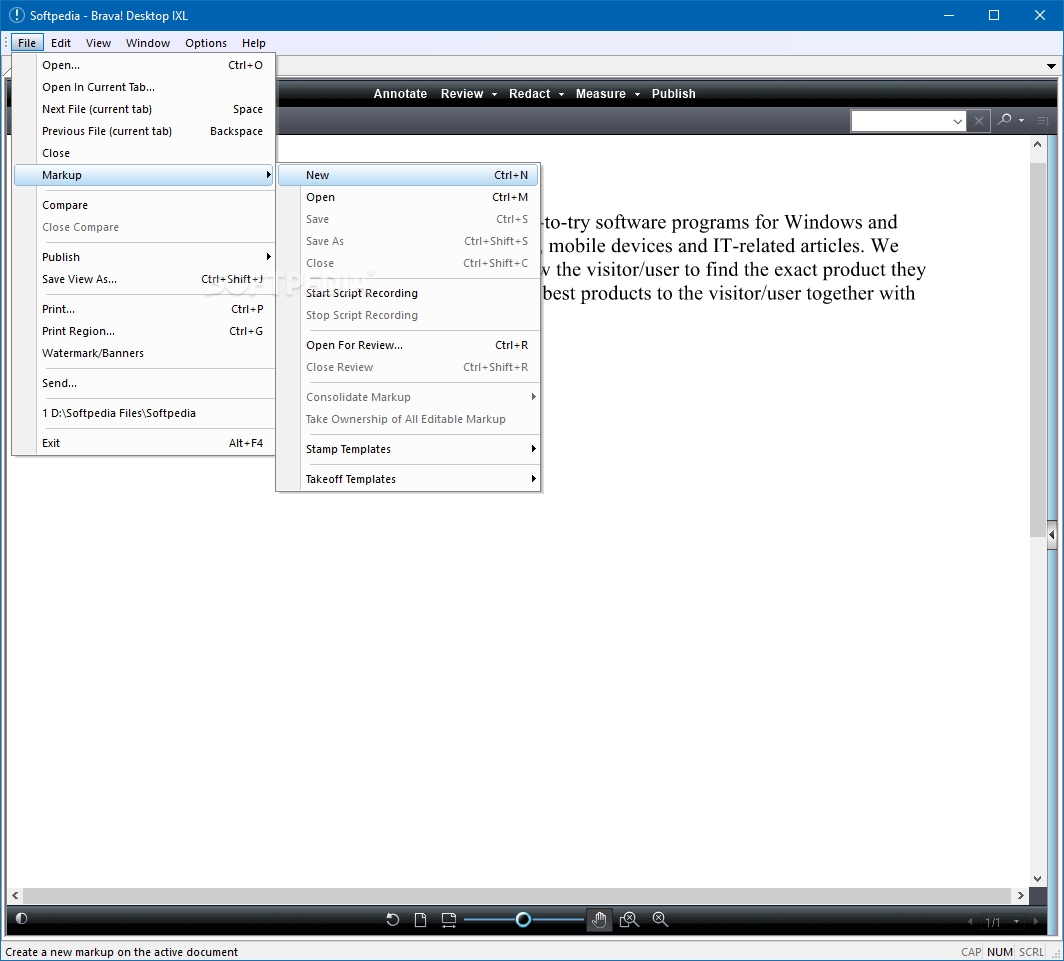Clear the search field with the X button

(978, 121)
